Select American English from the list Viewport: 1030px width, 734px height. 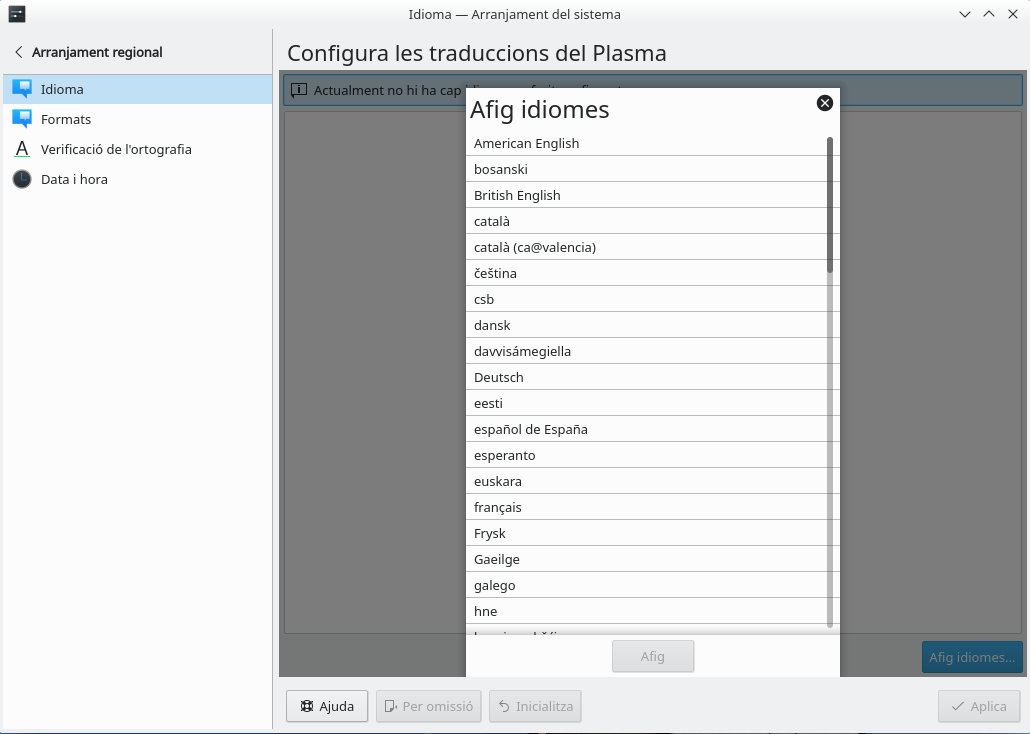(x=526, y=143)
